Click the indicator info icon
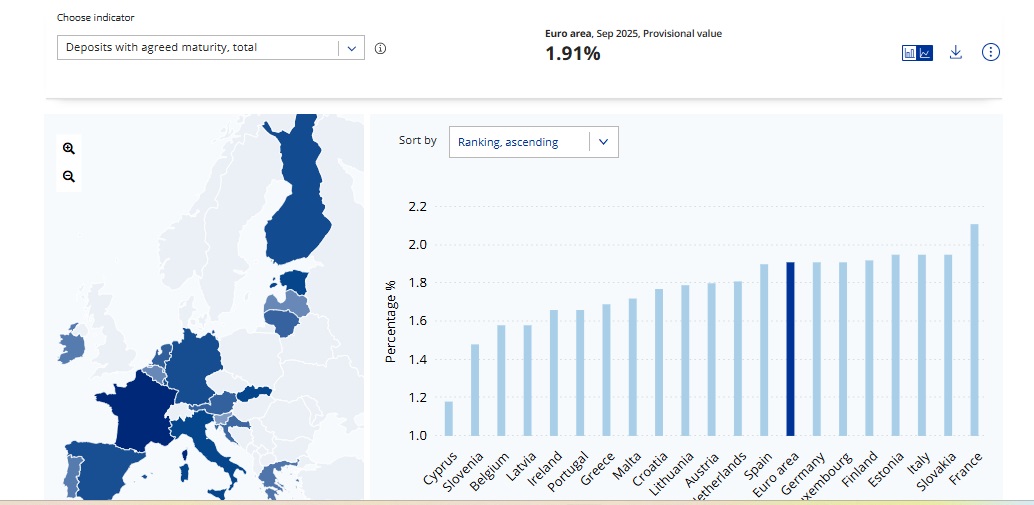Image resolution: width=1034 pixels, height=505 pixels. (380, 48)
